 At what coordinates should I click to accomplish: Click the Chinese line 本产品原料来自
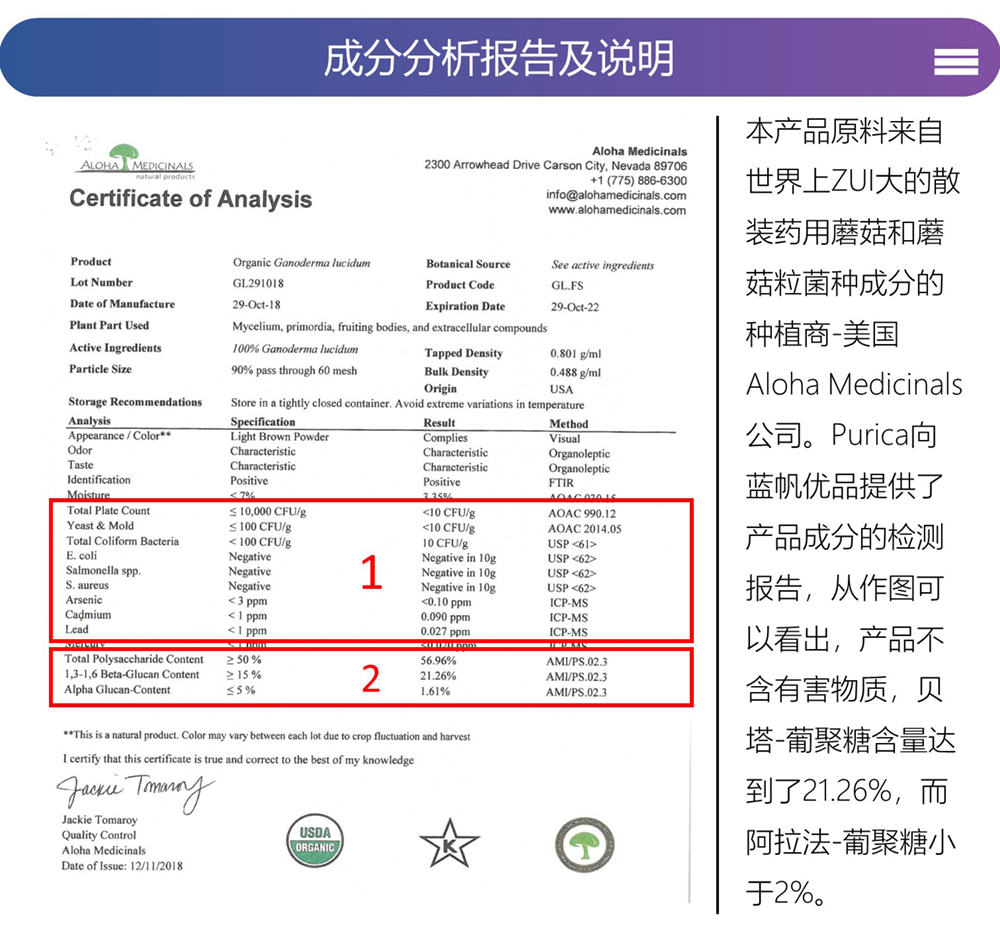[x=844, y=132]
